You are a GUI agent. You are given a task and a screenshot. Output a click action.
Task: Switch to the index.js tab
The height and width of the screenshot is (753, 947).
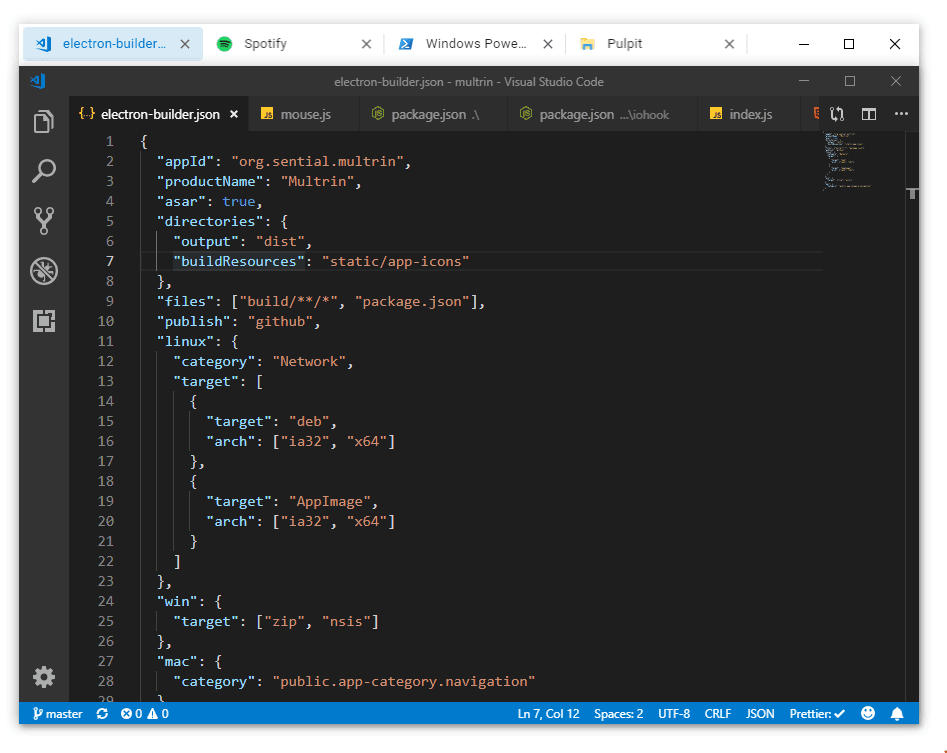click(742, 114)
